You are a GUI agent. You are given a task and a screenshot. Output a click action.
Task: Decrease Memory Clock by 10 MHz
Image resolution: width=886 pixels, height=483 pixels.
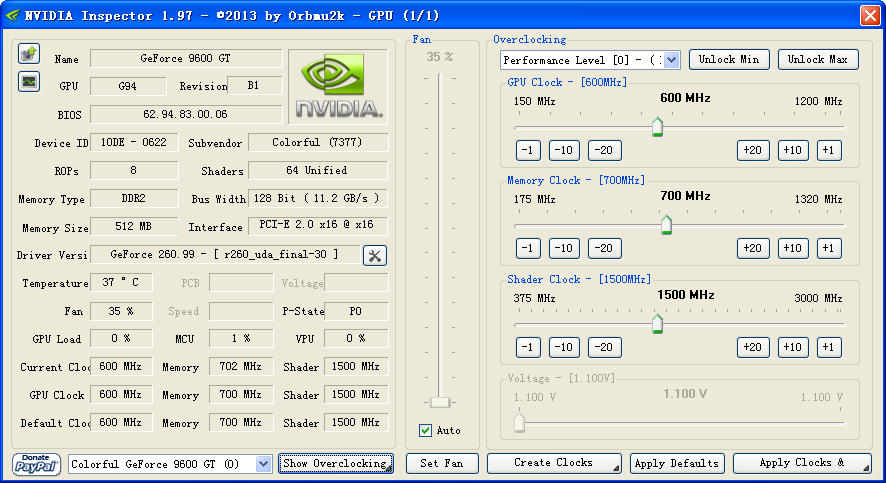point(564,248)
